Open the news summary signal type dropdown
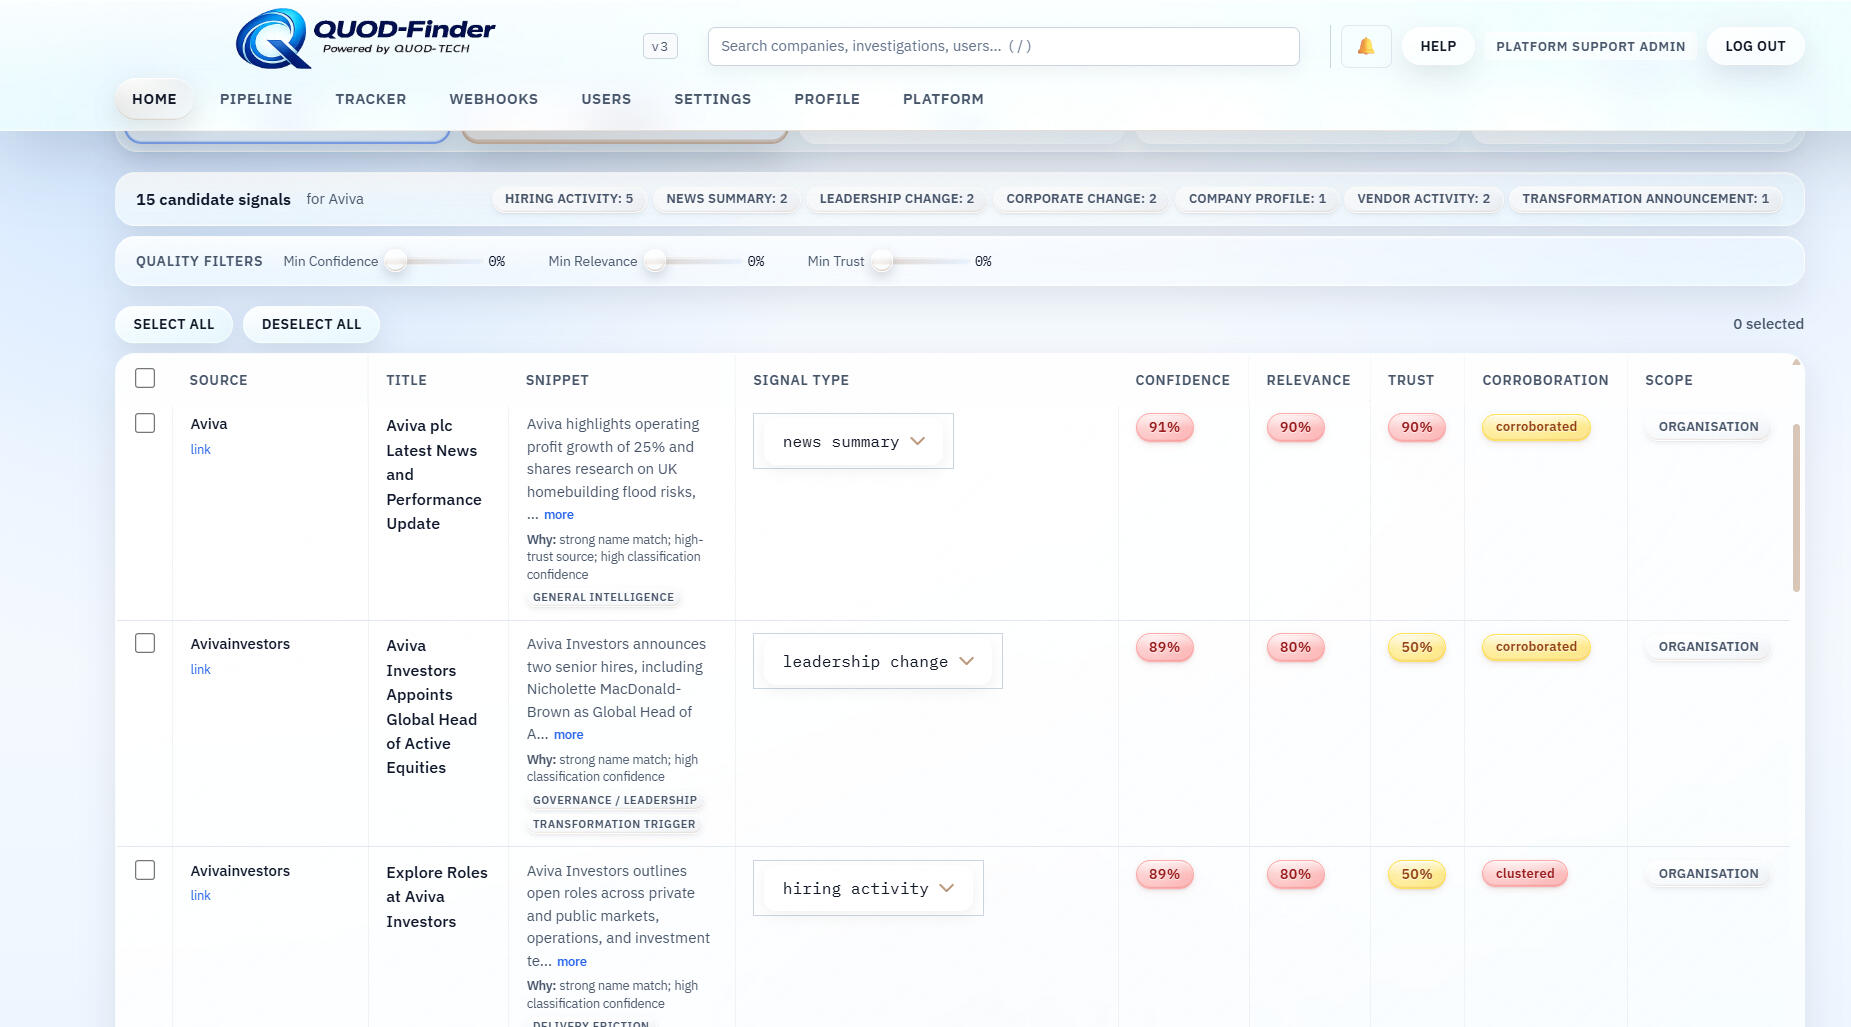 tap(853, 441)
